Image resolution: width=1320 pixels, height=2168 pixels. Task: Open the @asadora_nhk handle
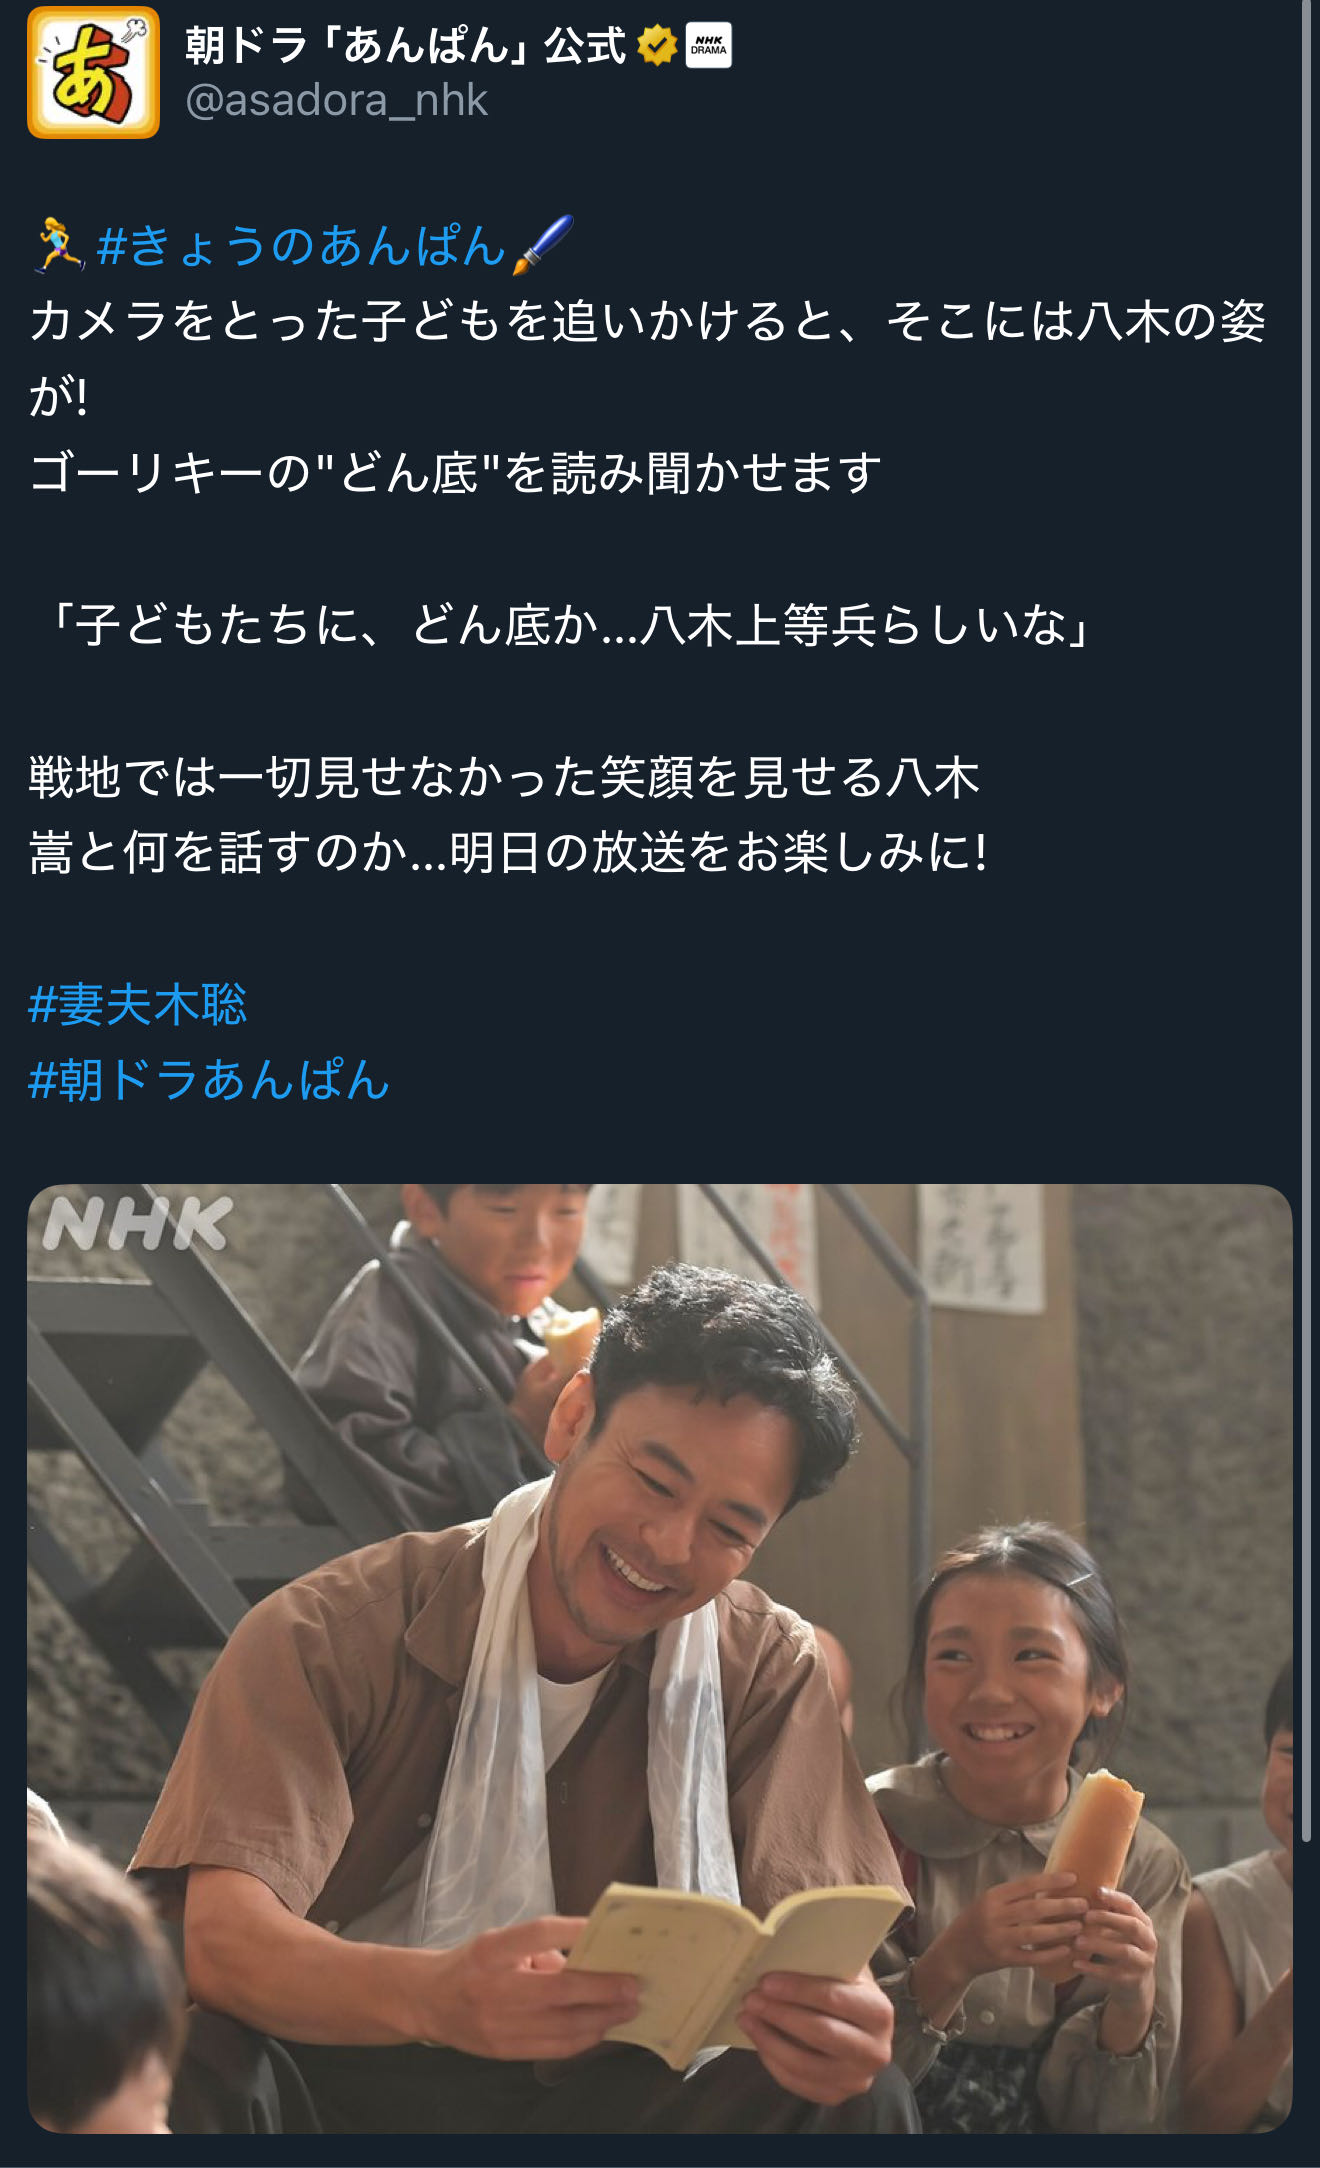tap(337, 101)
